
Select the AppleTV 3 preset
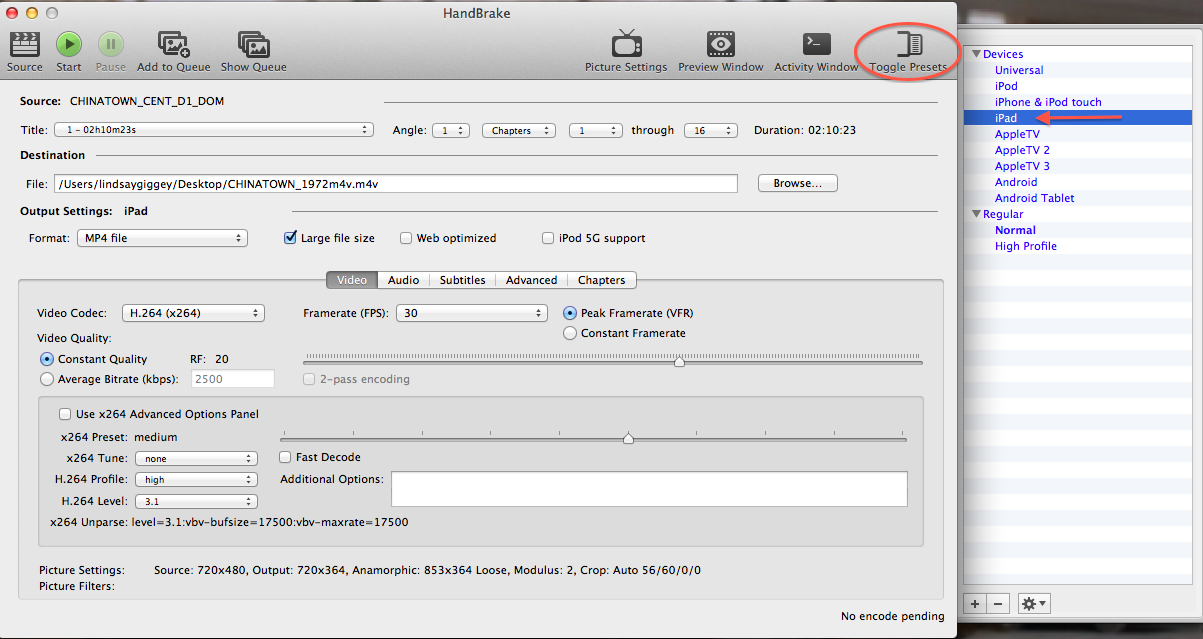pos(1022,166)
